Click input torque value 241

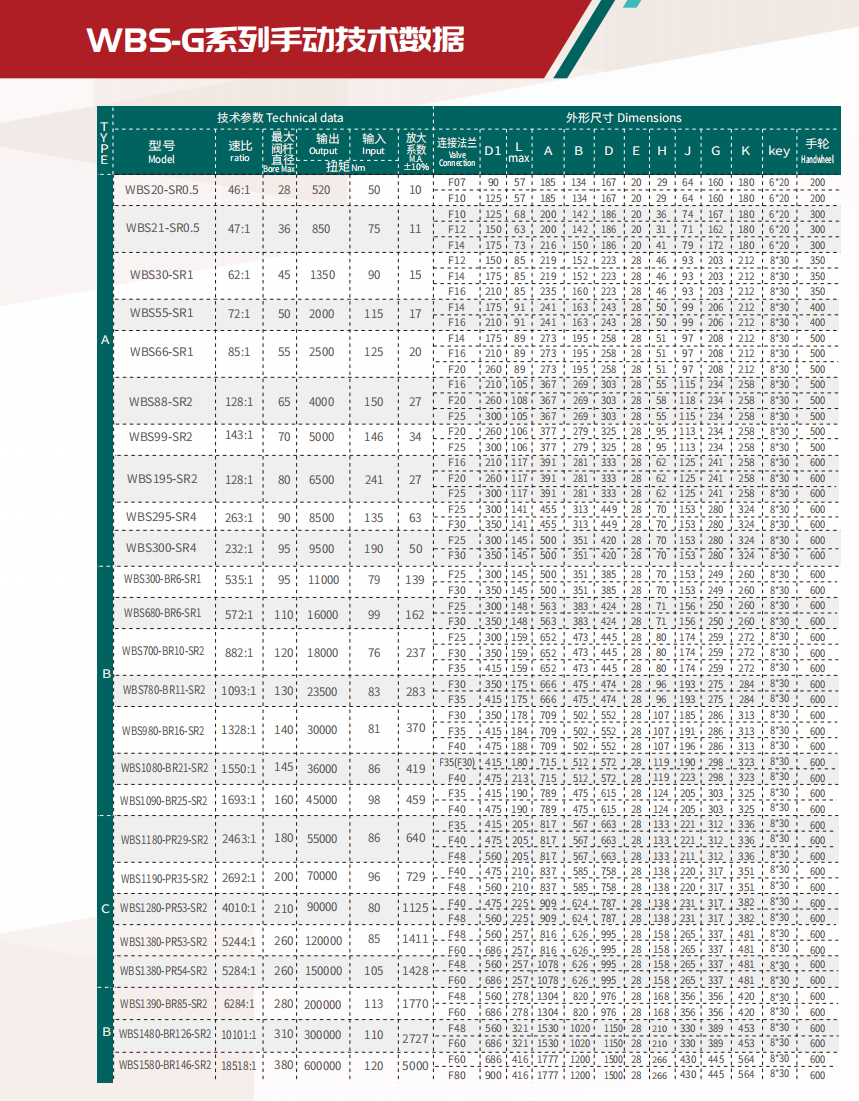click(374, 480)
